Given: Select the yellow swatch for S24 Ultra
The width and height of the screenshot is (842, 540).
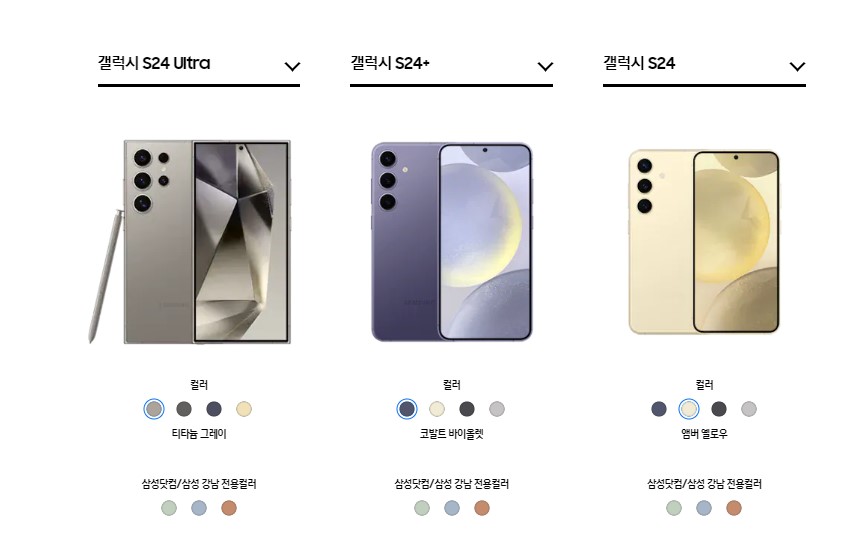Looking at the screenshot, I should 244,409.
